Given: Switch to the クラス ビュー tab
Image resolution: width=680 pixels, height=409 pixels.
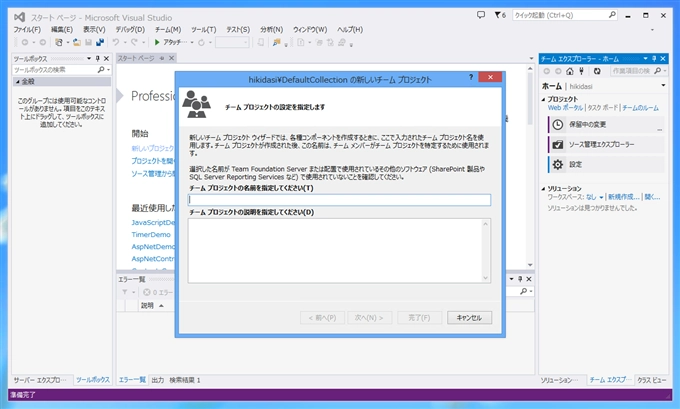Looking at the screenshot, I should point(651,380).
